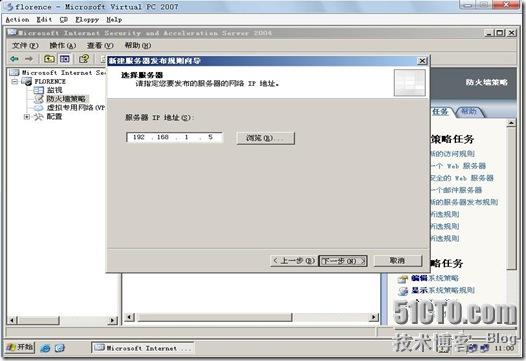Click the 浏览(B)... browse button

pyautogui.click(x=266, y=138)
